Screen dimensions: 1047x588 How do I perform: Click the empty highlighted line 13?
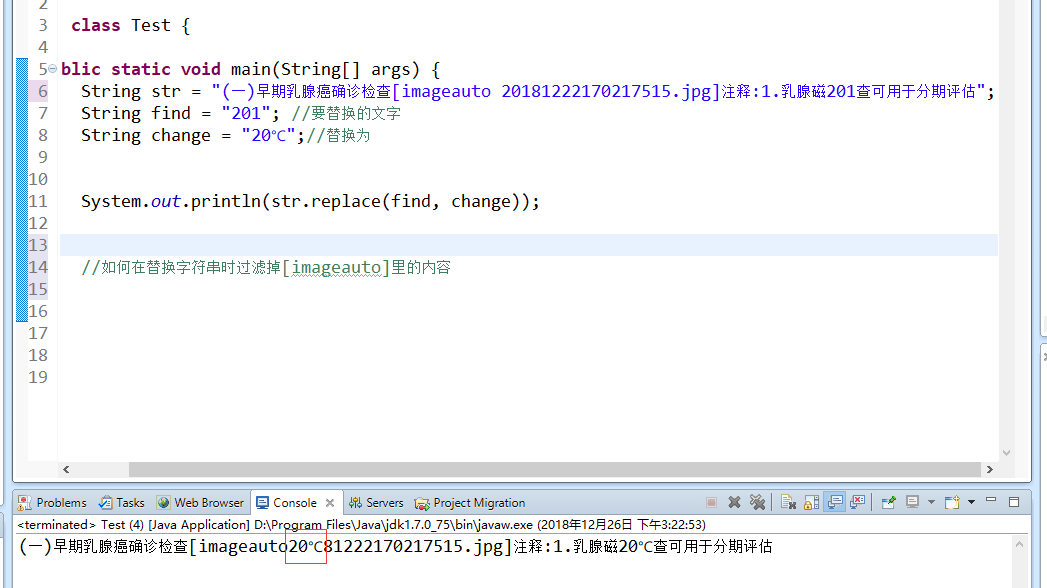pos(529,245)
